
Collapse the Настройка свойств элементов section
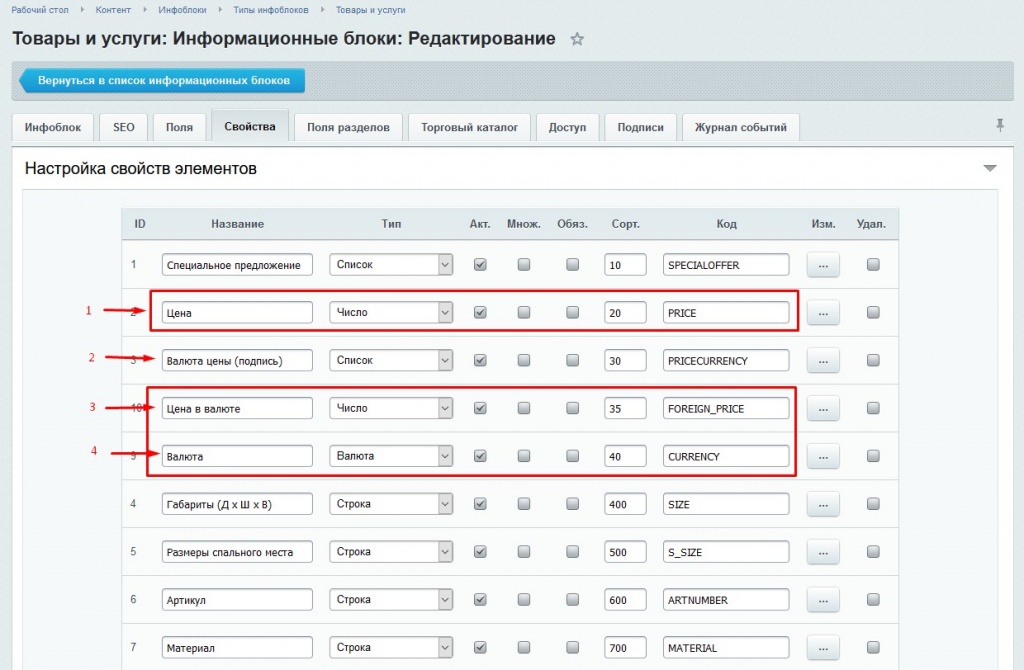pos(990,168)
